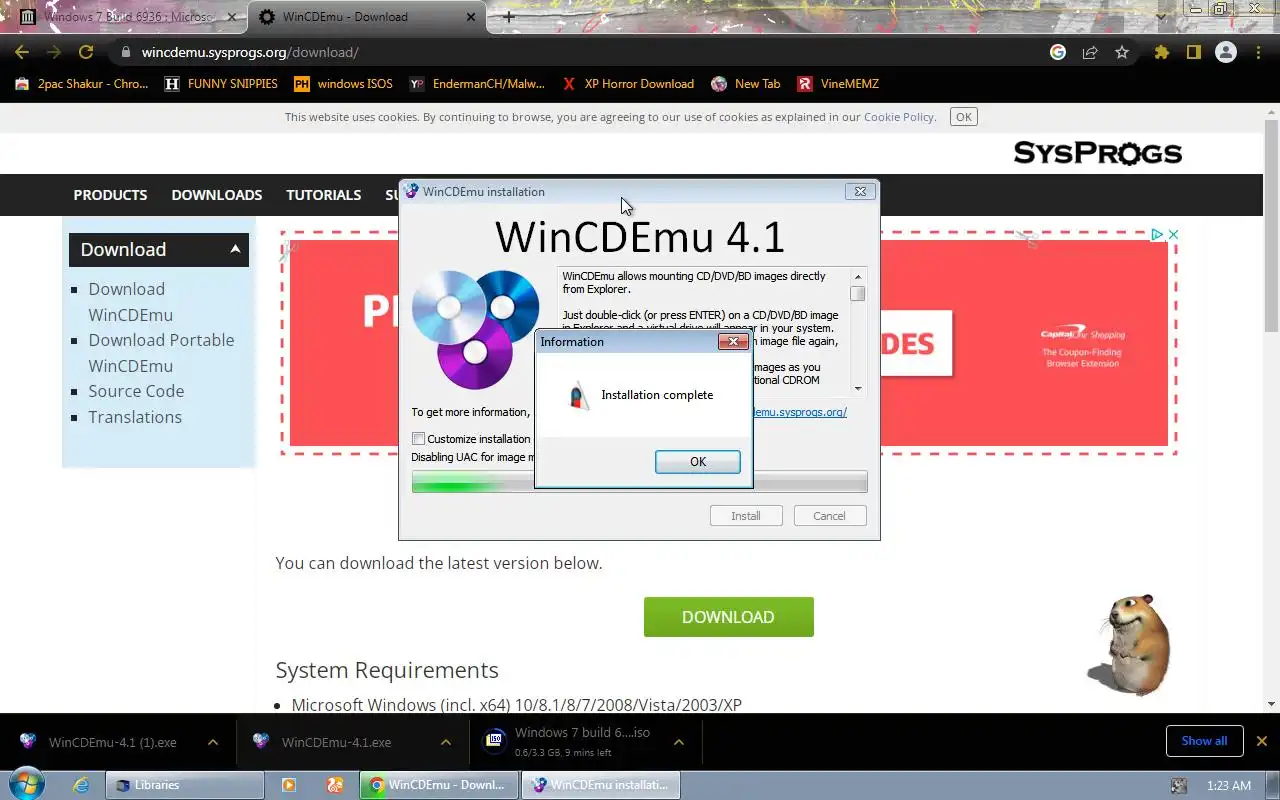Toggle the Customize installation checkbox
Image resolution: width=1280 pixels, height=800 pixels.
pyautogui.click(x=418, y=439)
